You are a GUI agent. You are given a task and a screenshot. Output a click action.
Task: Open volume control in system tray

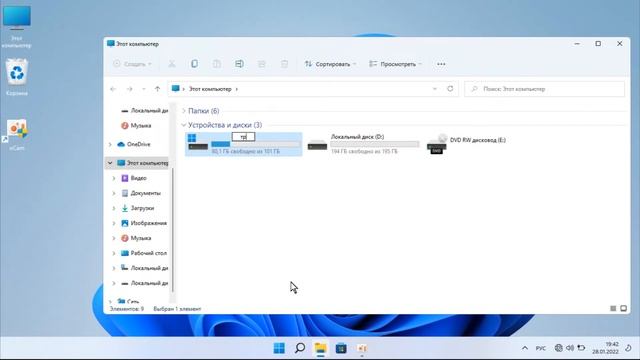(x=570, y=348)
